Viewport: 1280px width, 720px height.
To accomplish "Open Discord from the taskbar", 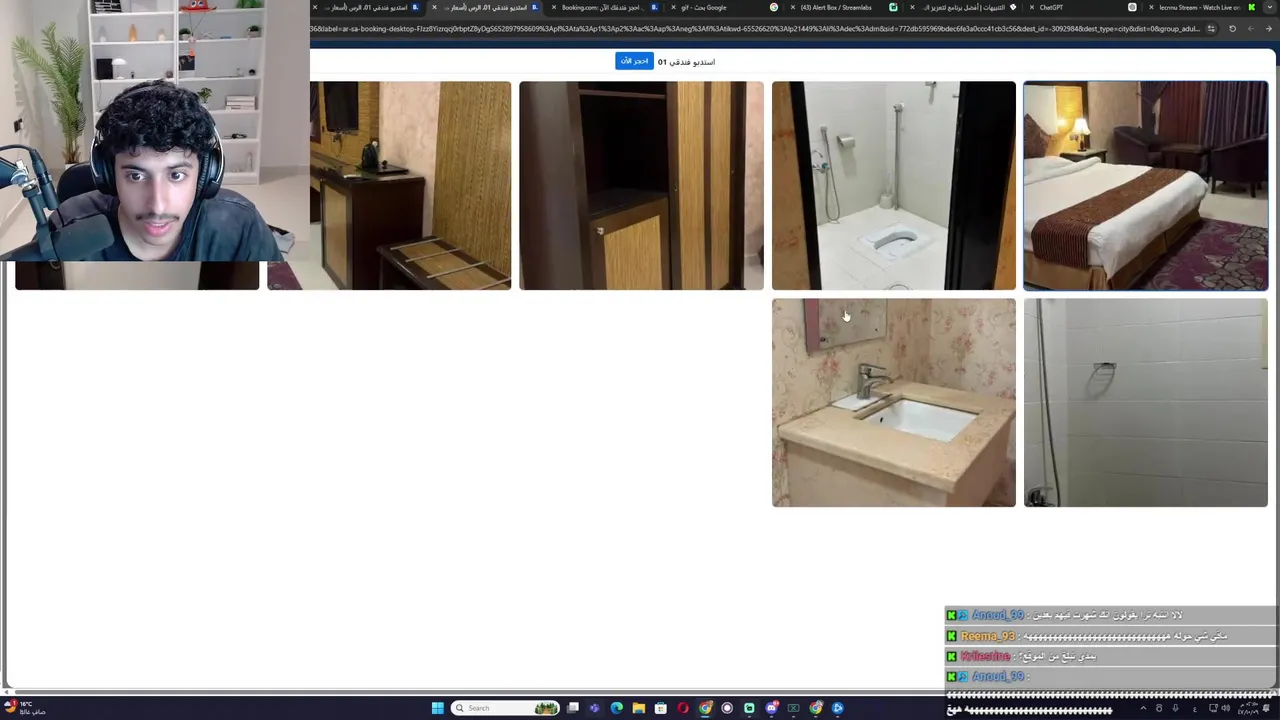I will pos(771,708).
